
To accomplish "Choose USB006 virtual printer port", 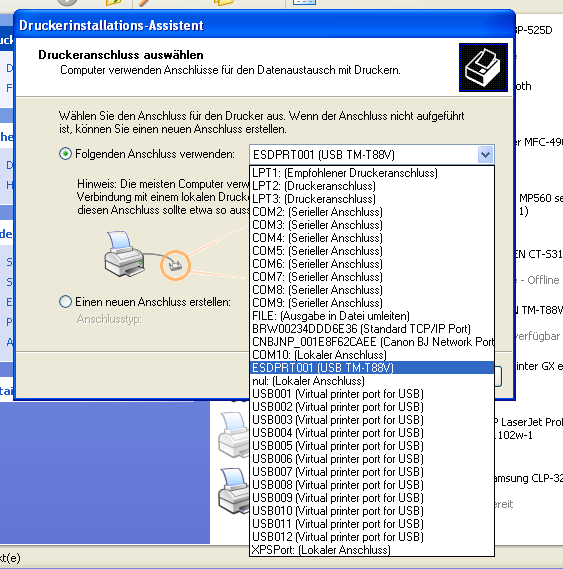I will coord(372,459).
